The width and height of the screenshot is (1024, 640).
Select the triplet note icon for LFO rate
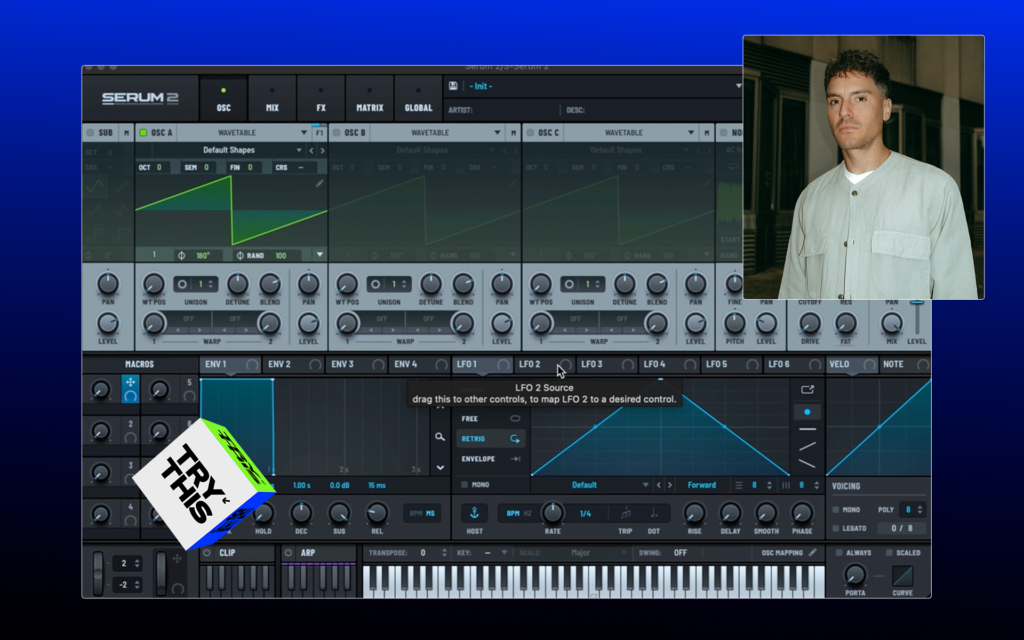[x=626, y=513]
